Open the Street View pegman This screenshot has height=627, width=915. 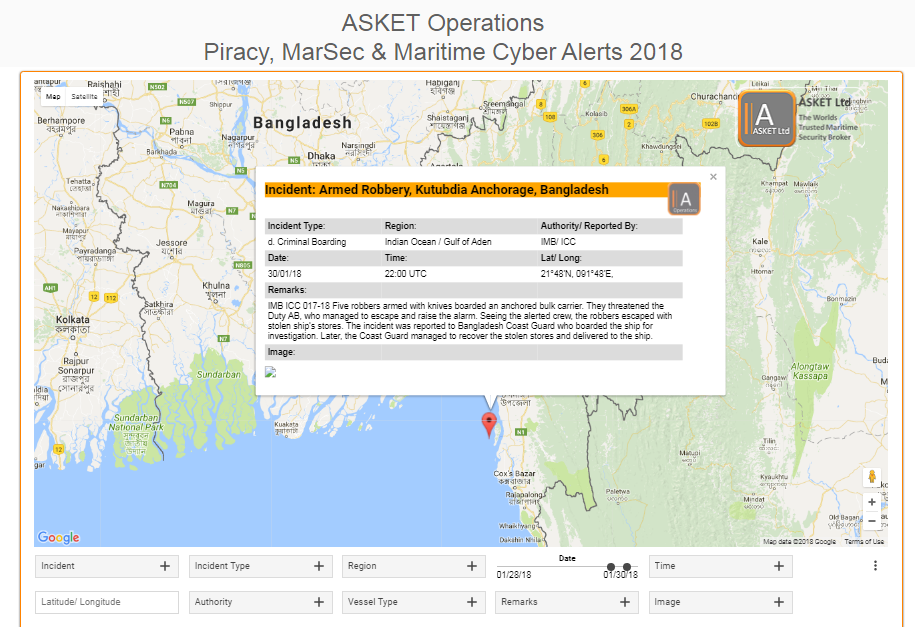pos(872,477)
